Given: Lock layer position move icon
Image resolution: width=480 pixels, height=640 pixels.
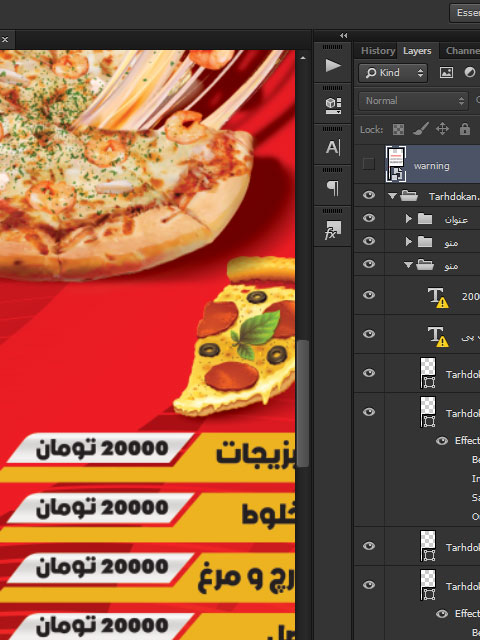Looking at the screenshot, I should point(442,129).
